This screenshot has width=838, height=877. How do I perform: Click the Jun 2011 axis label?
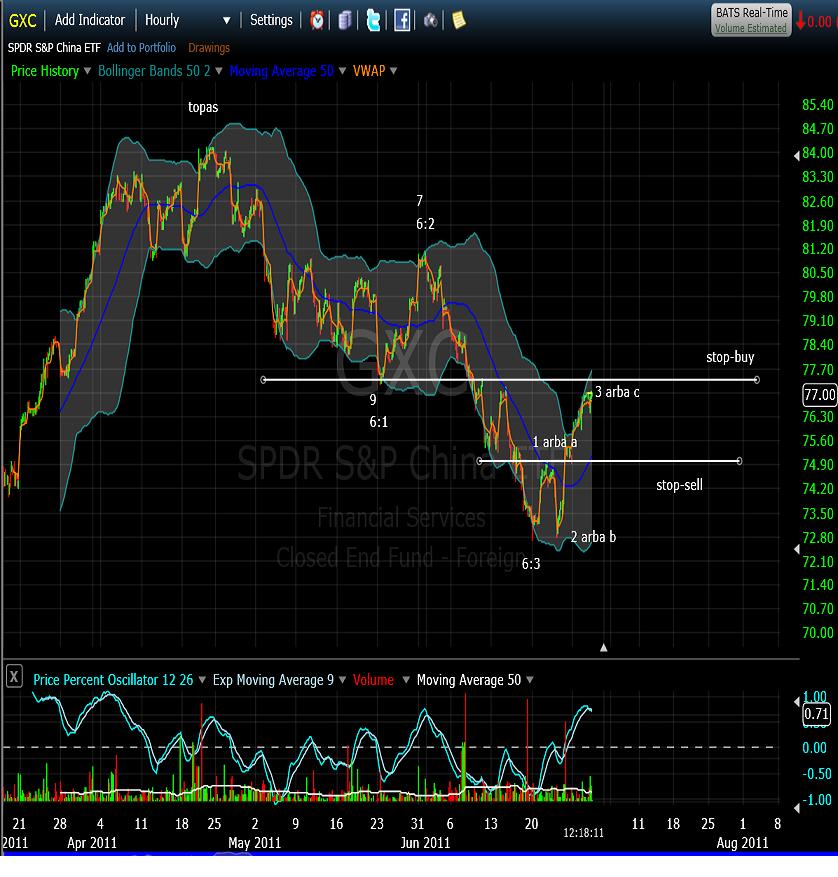tap(425, 843)
